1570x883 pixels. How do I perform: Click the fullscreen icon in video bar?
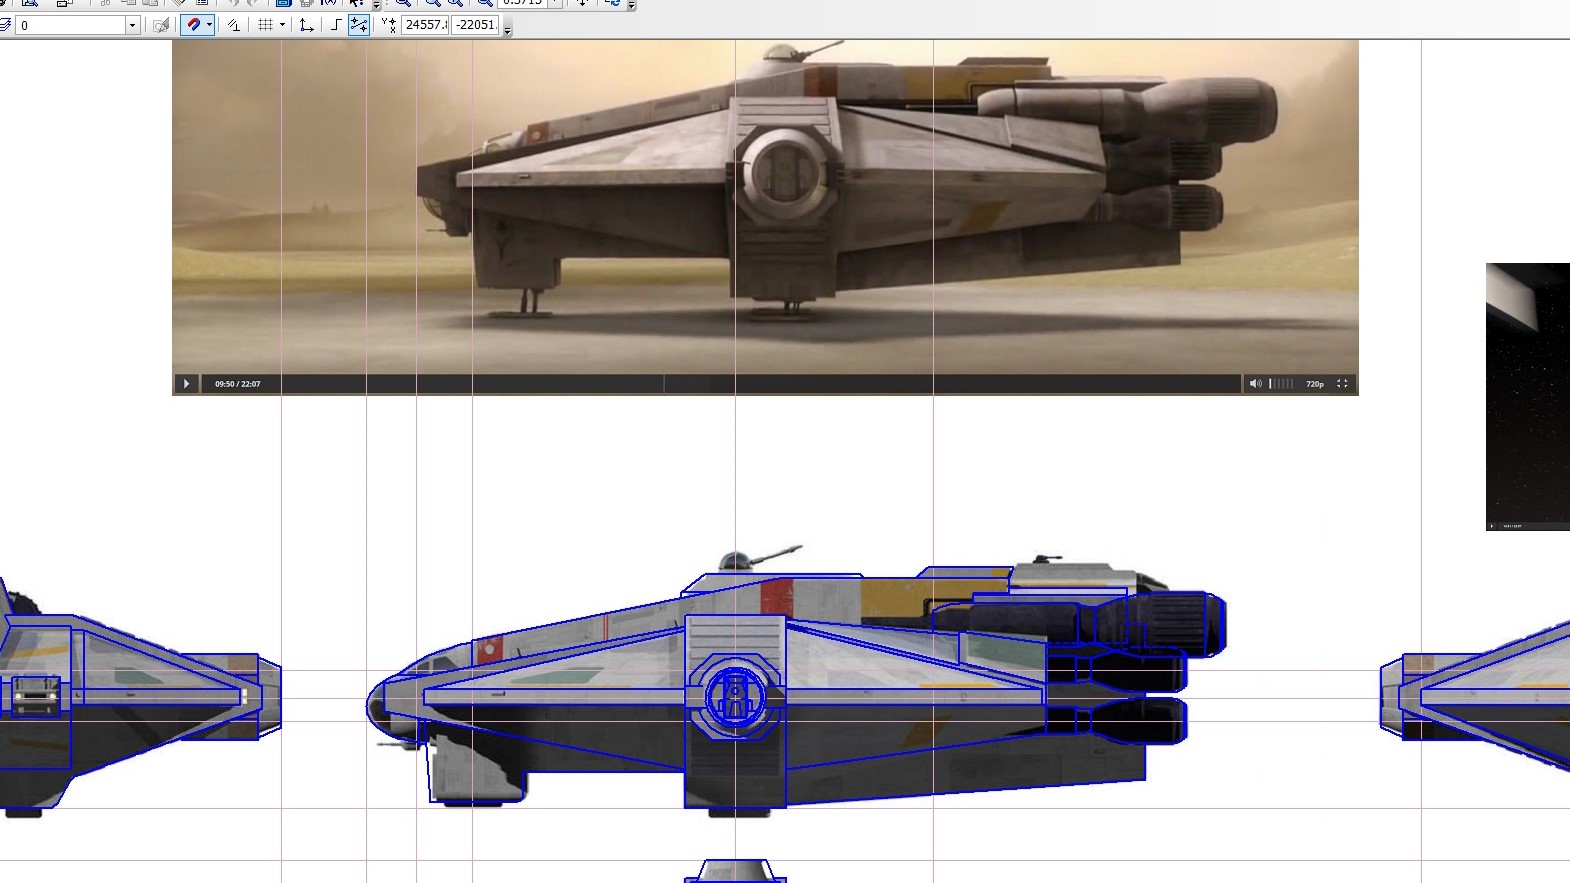(x=1342, y=384)
